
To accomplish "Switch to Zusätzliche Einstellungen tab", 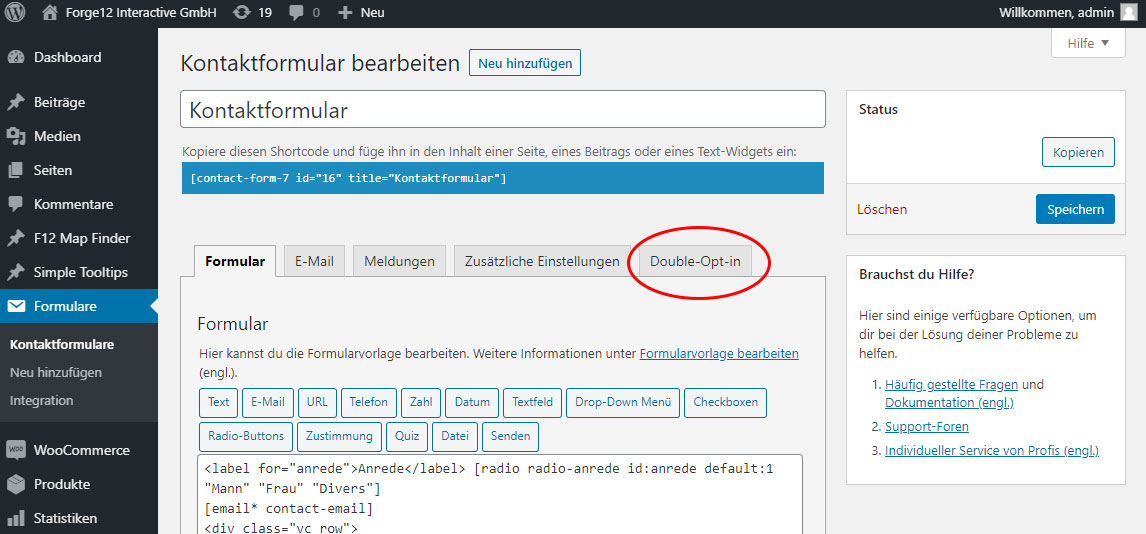I will [x=542, y=262].
